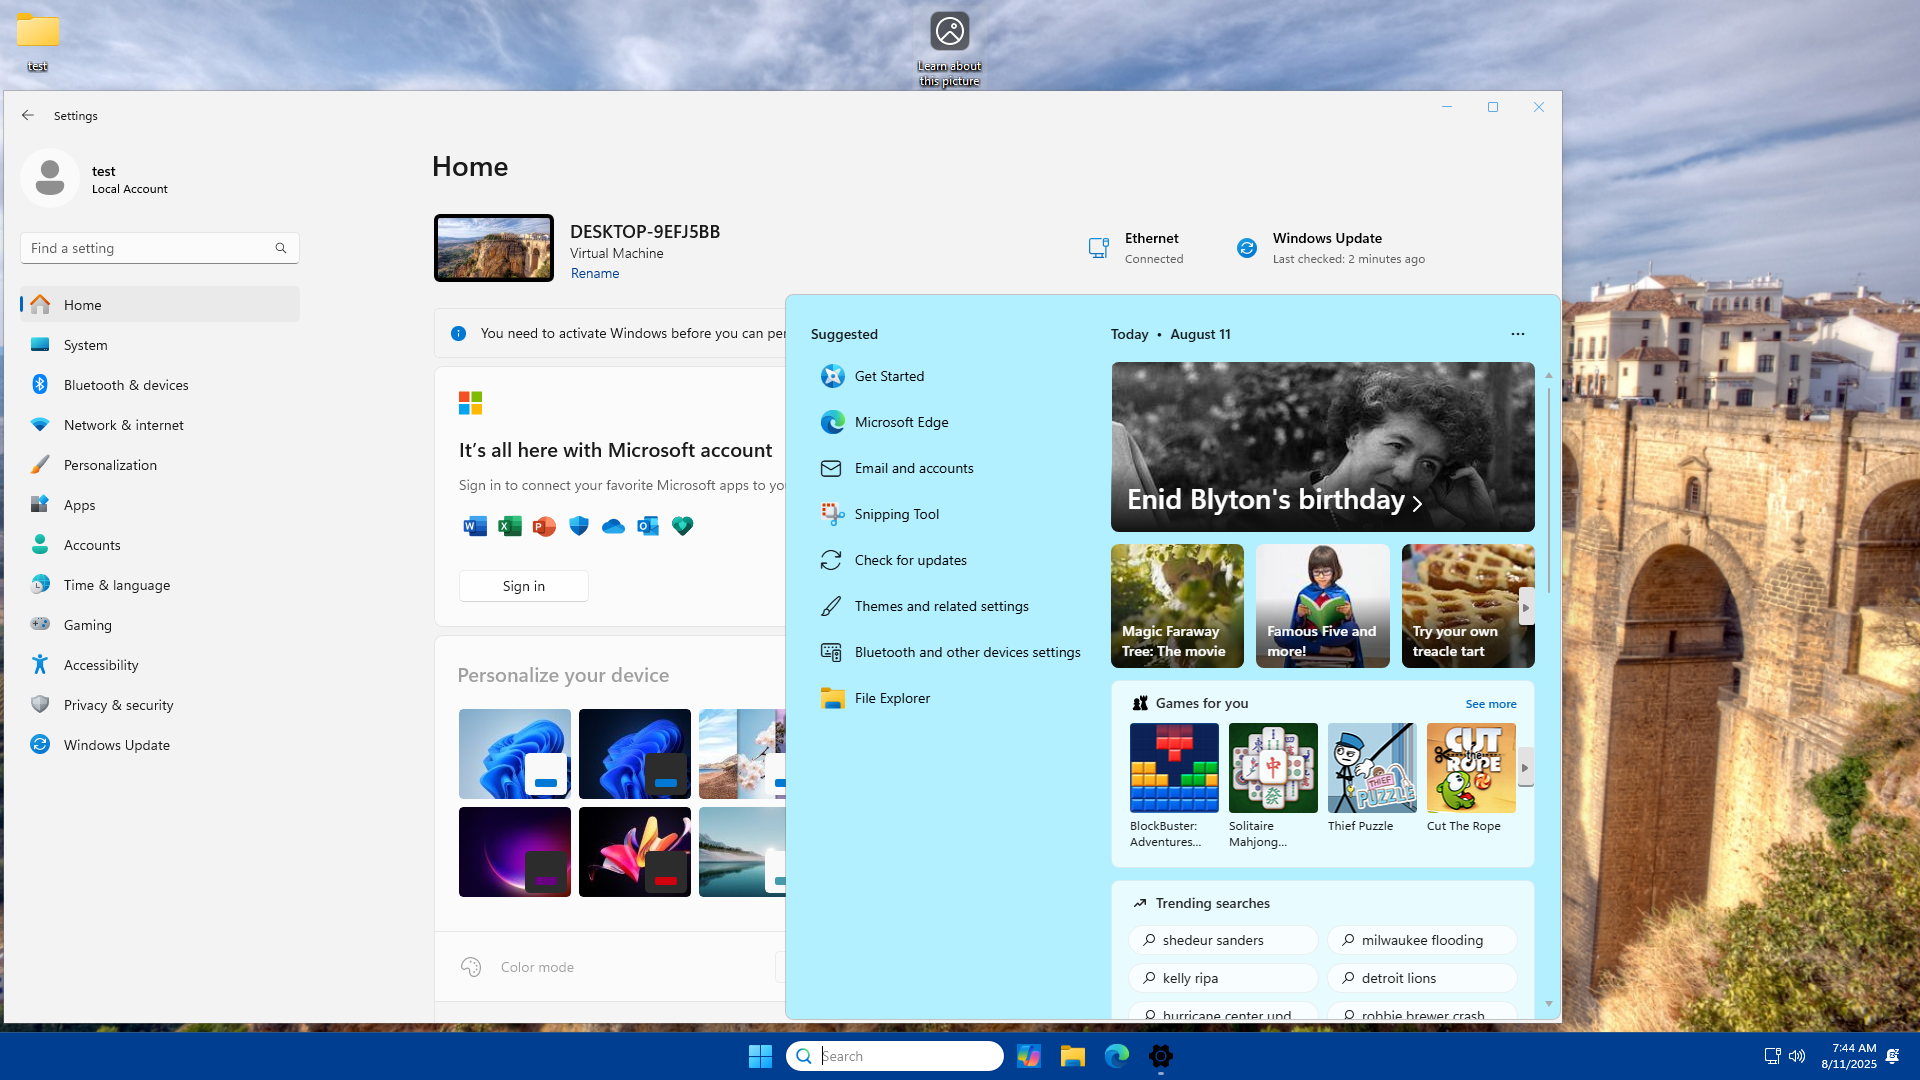Open the notification bell in system tray
1920x1080 pixels.
pyautogui.click(x=1893, y=1056)
